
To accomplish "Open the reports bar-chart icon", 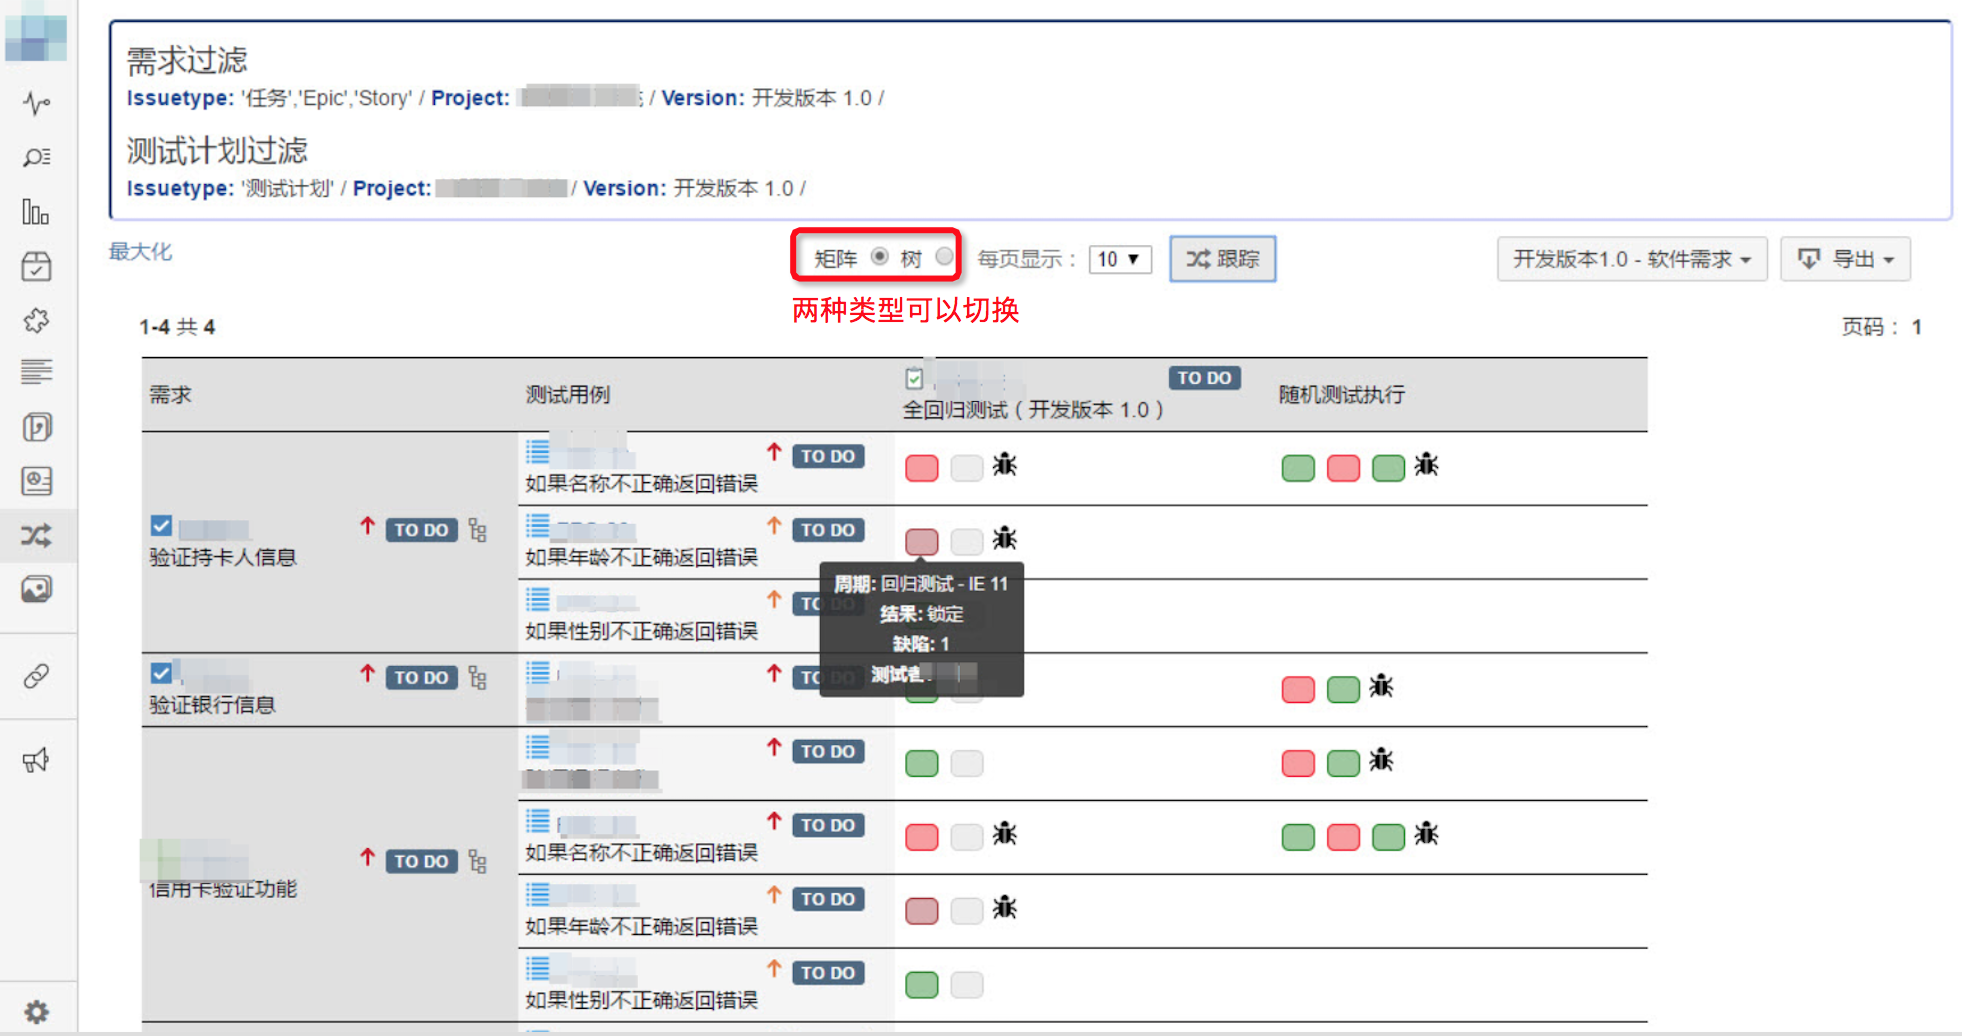I will click(37, 212).
